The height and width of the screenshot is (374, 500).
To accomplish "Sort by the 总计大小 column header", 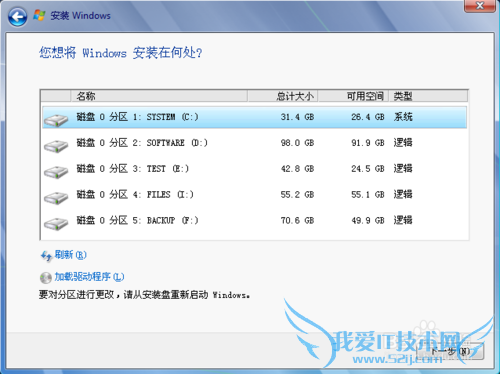I will pyautogui.click(x=283, y=96).
